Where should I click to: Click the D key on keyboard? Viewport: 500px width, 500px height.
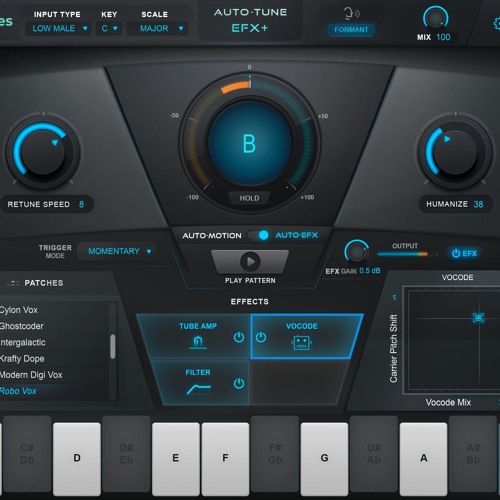[77, 458]
